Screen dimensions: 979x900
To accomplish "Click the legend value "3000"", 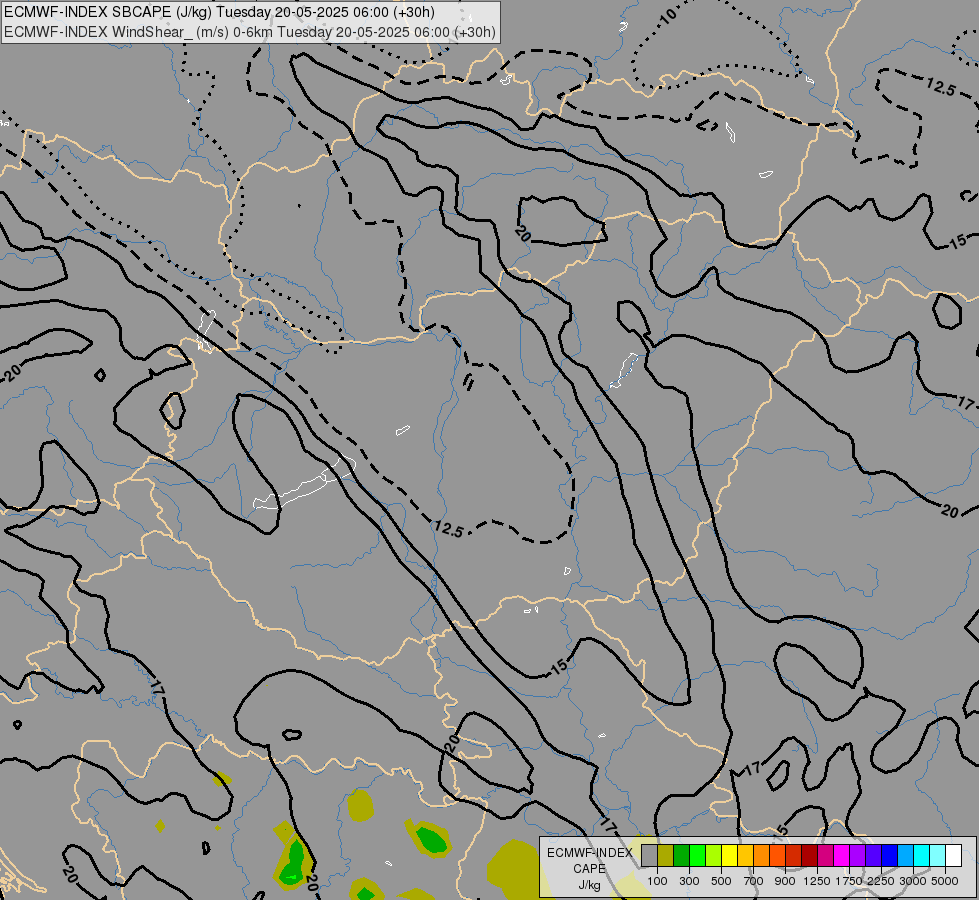I will pos(912,881).
